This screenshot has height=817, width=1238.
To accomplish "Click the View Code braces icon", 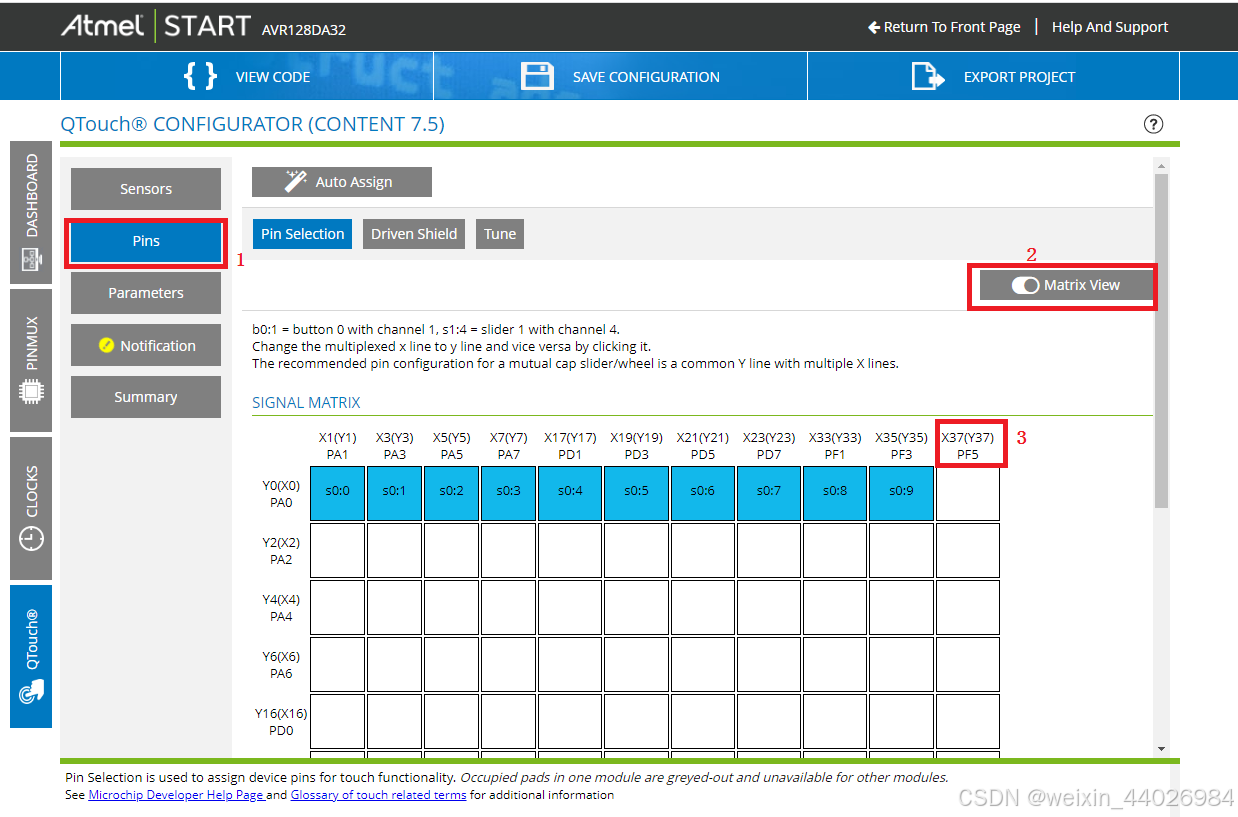I will point(200,76).
